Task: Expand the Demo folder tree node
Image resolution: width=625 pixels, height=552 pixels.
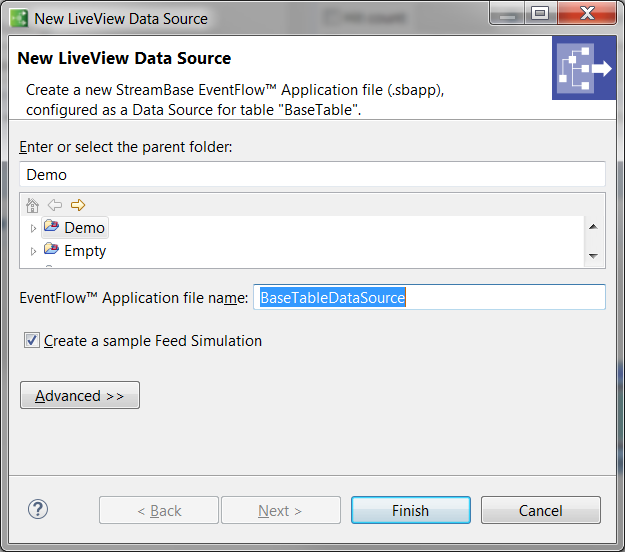Action: (33, 228)
